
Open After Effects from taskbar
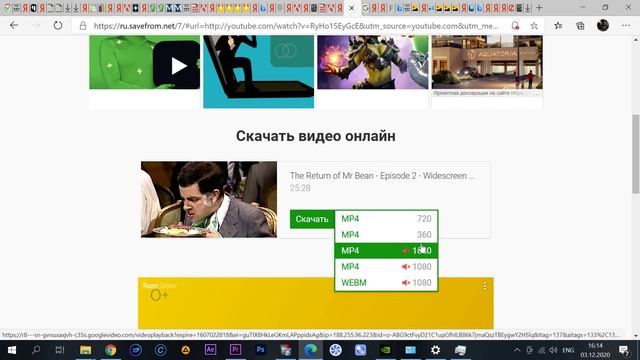[x=210, y=350]
